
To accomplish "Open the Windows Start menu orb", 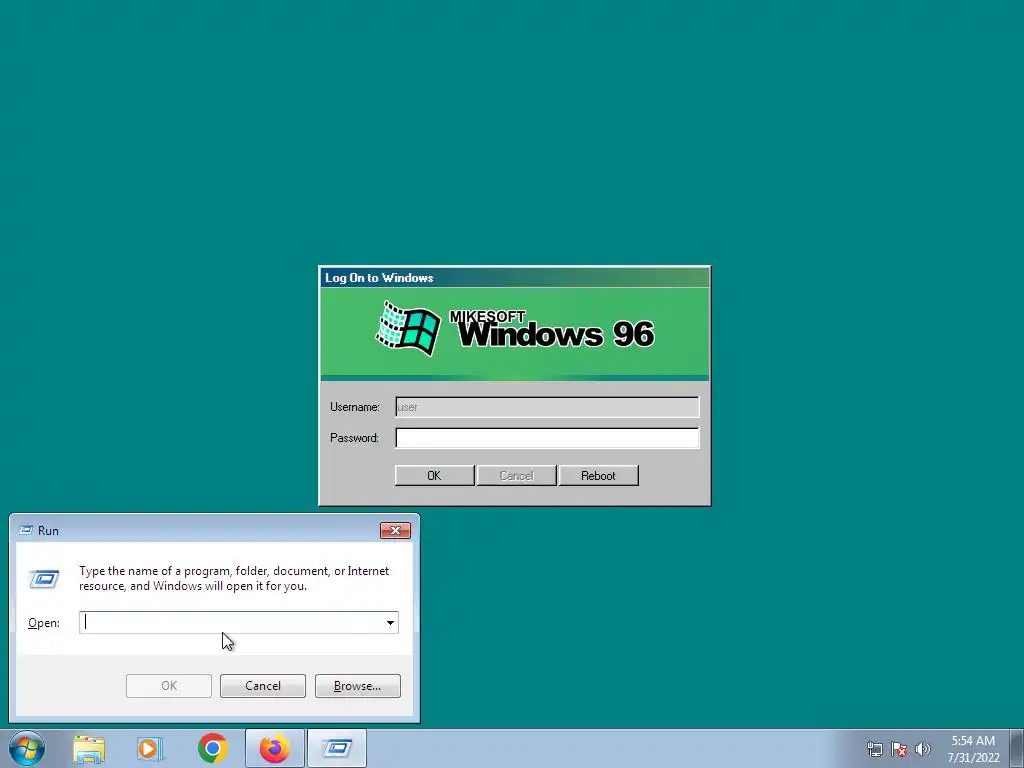I will pyautogui.click(x=27, y=748).
